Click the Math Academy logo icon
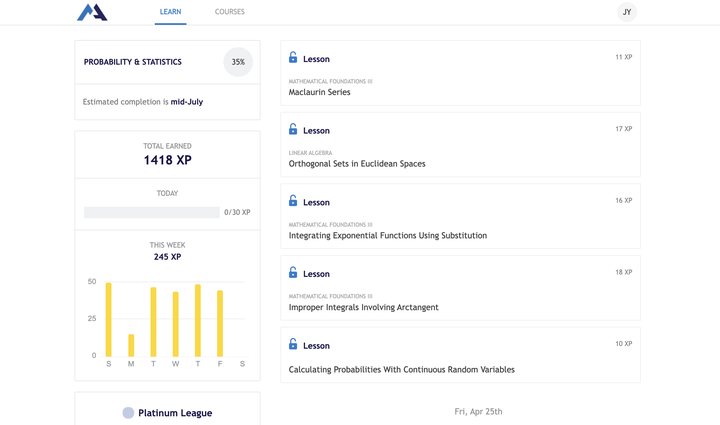The width and height of the screenshot is (720, 425). tap(92, 12)
